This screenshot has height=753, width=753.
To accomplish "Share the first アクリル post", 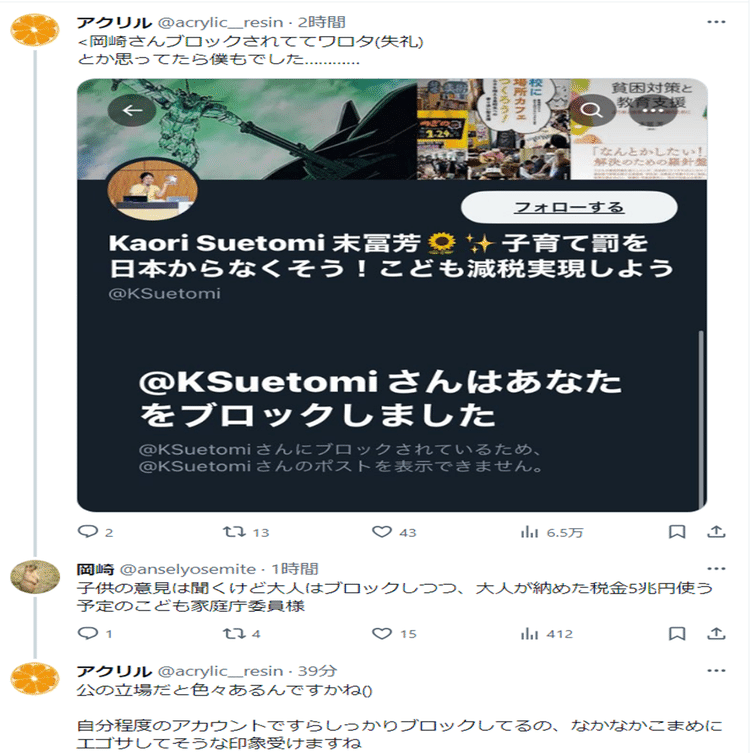I will (x=716, y=531).
